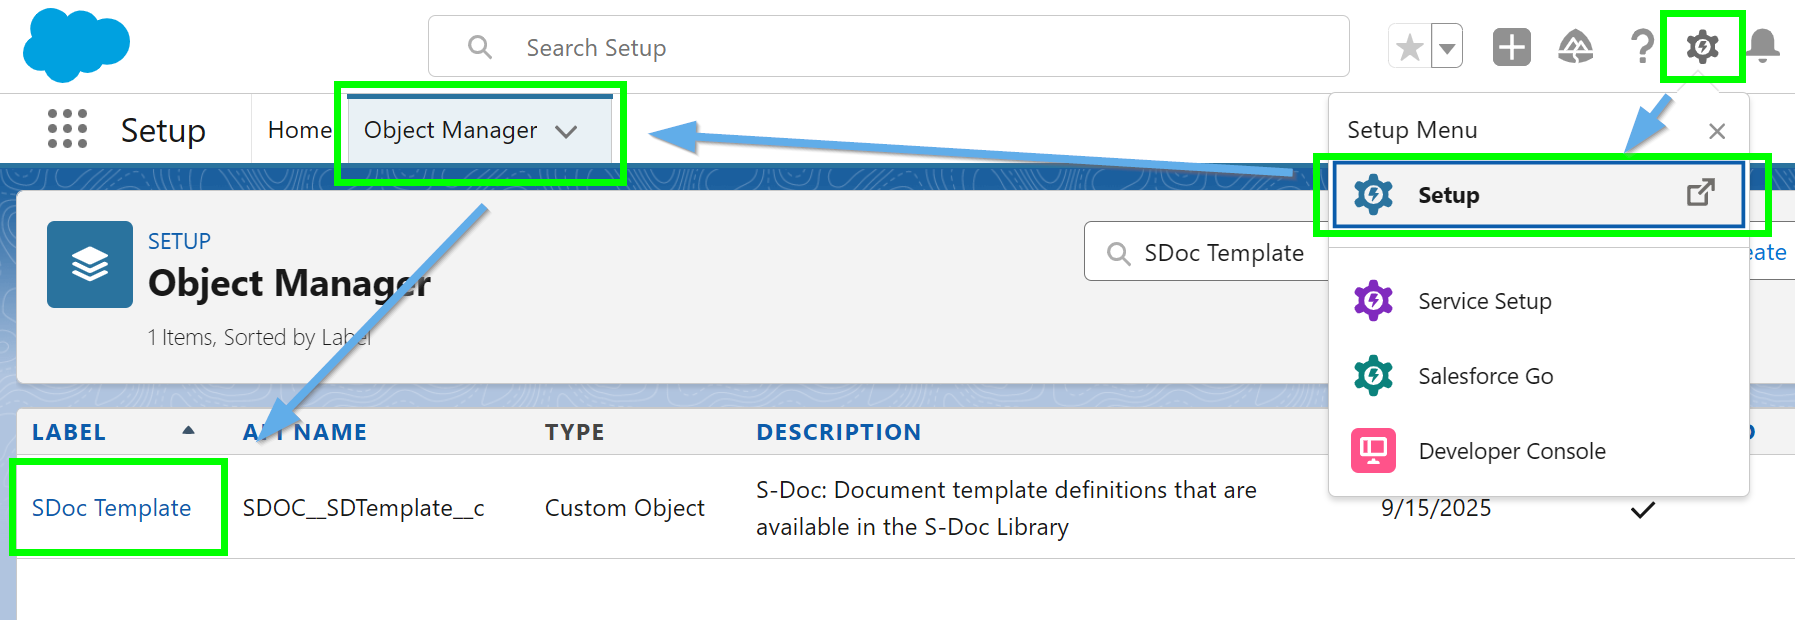Click the setup gear icon
Screen dimensions: 1795x620
[1702, 47]
